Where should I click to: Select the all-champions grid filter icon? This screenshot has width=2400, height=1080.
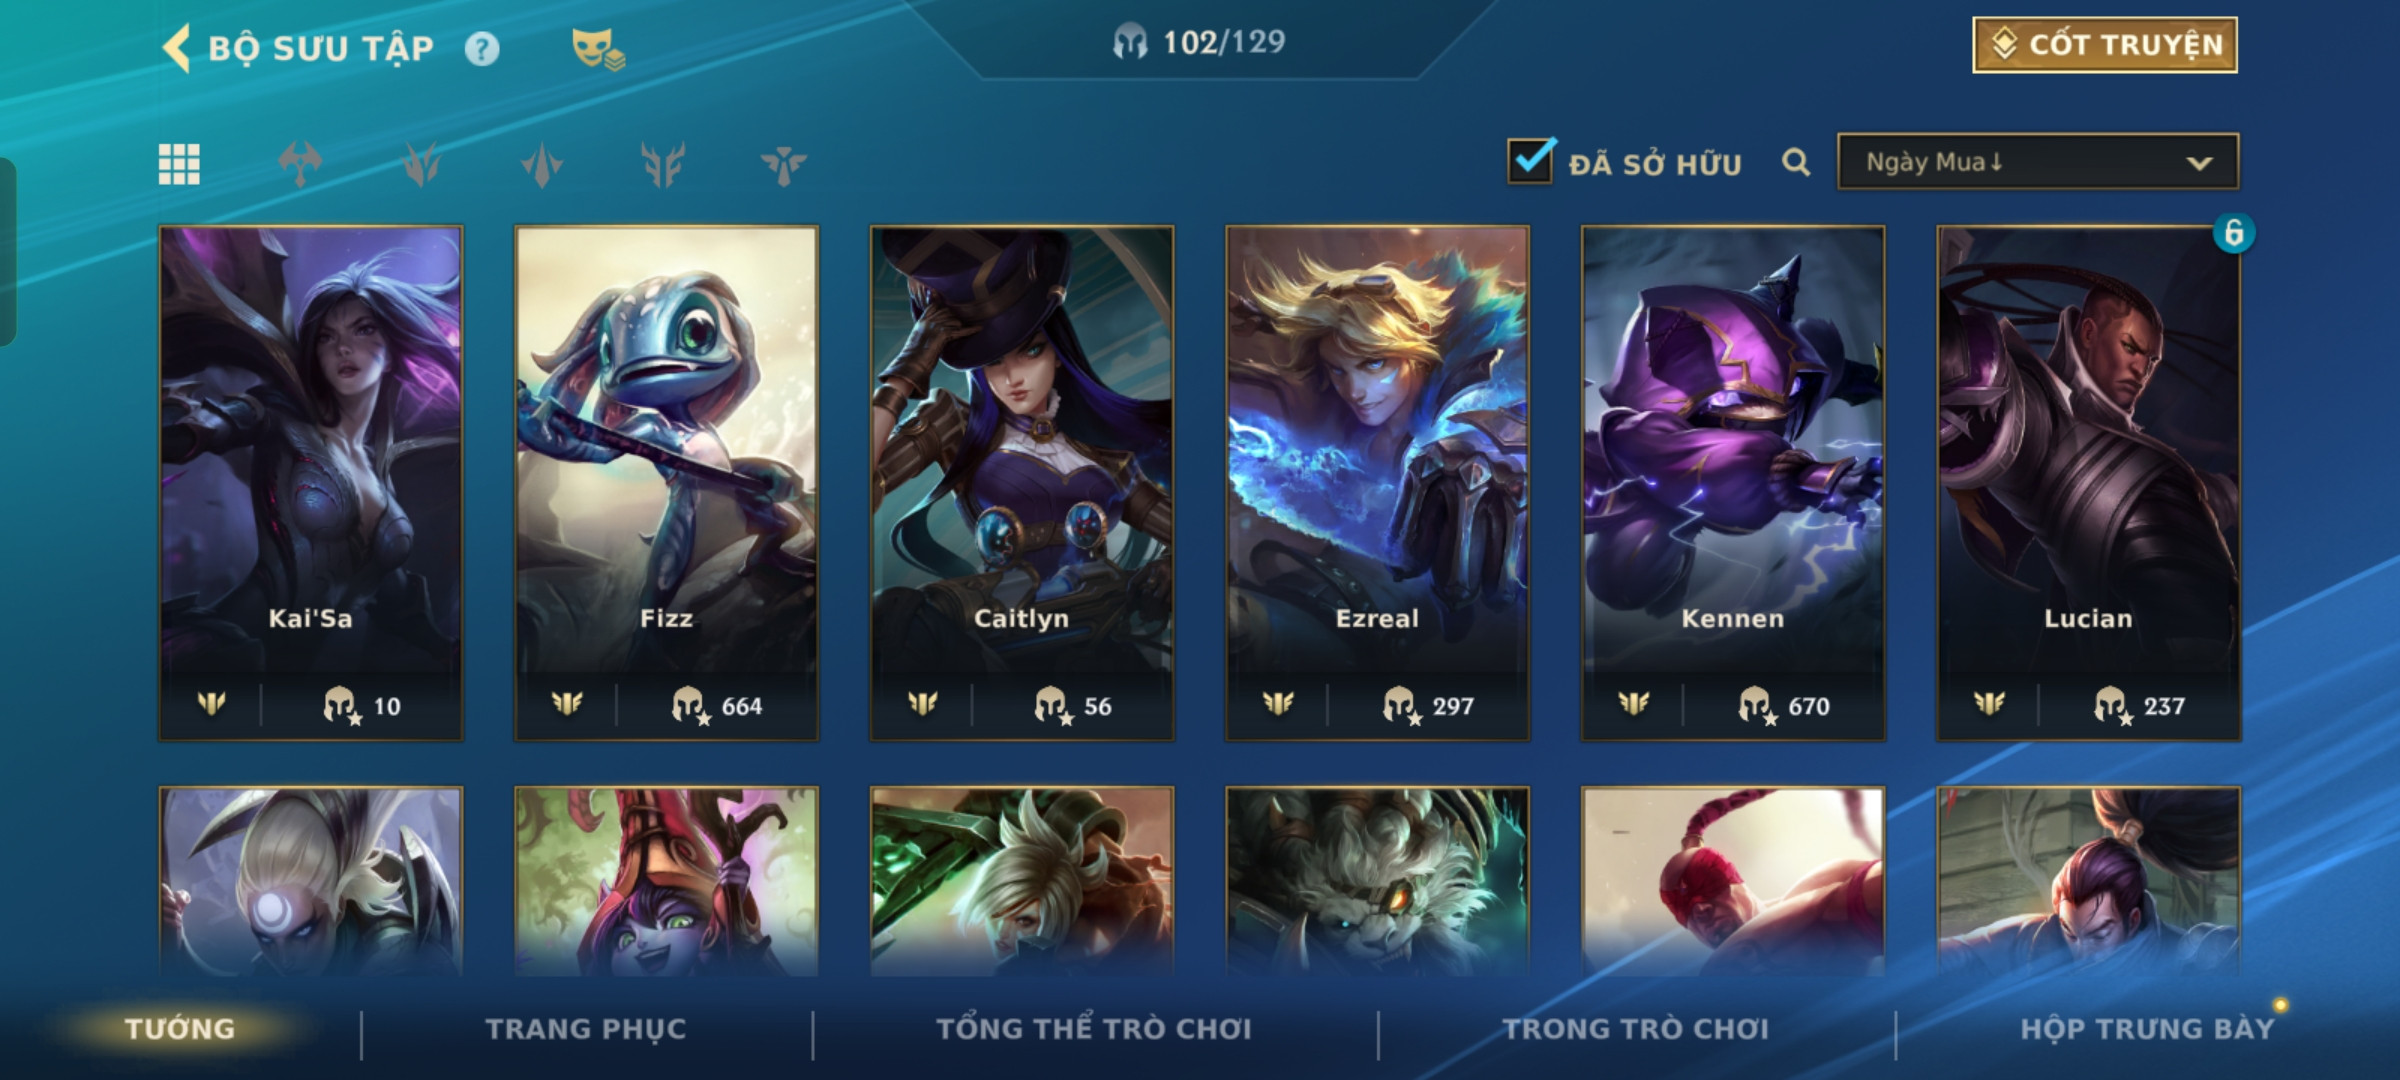pyautogui.click(x=179, y=164)
